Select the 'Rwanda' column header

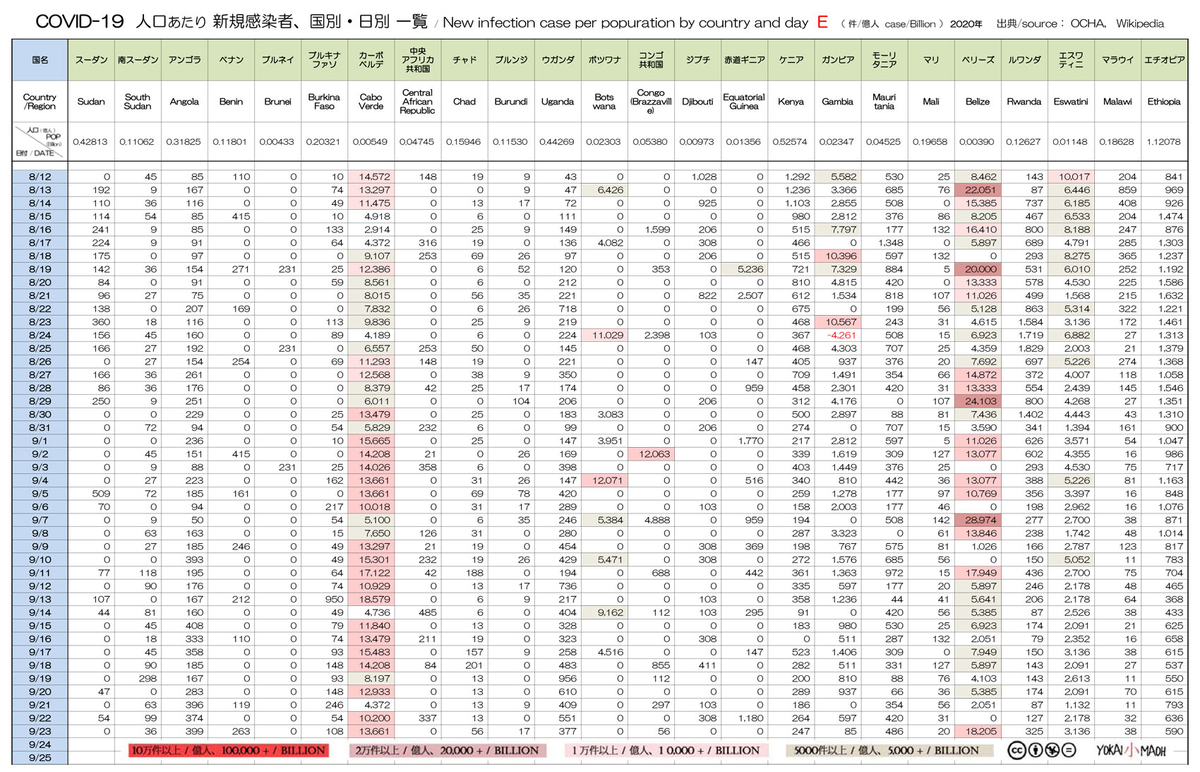[x=1023, y=102]
